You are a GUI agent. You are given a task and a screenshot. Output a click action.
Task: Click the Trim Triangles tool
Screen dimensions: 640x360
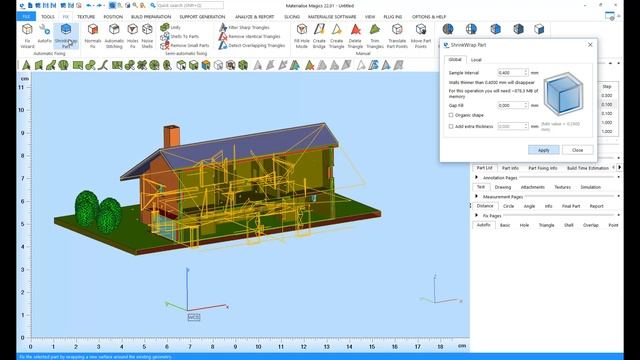click(375, 36)
